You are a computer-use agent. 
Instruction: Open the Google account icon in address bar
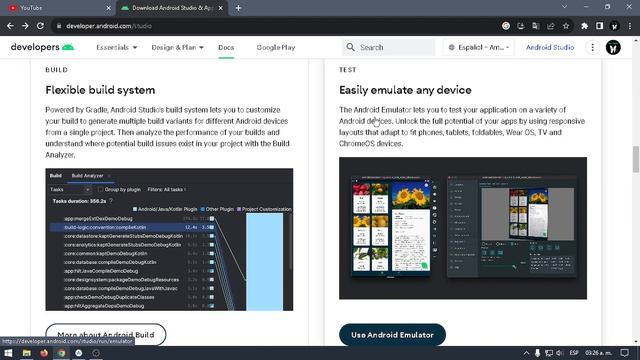coord(506,26)
